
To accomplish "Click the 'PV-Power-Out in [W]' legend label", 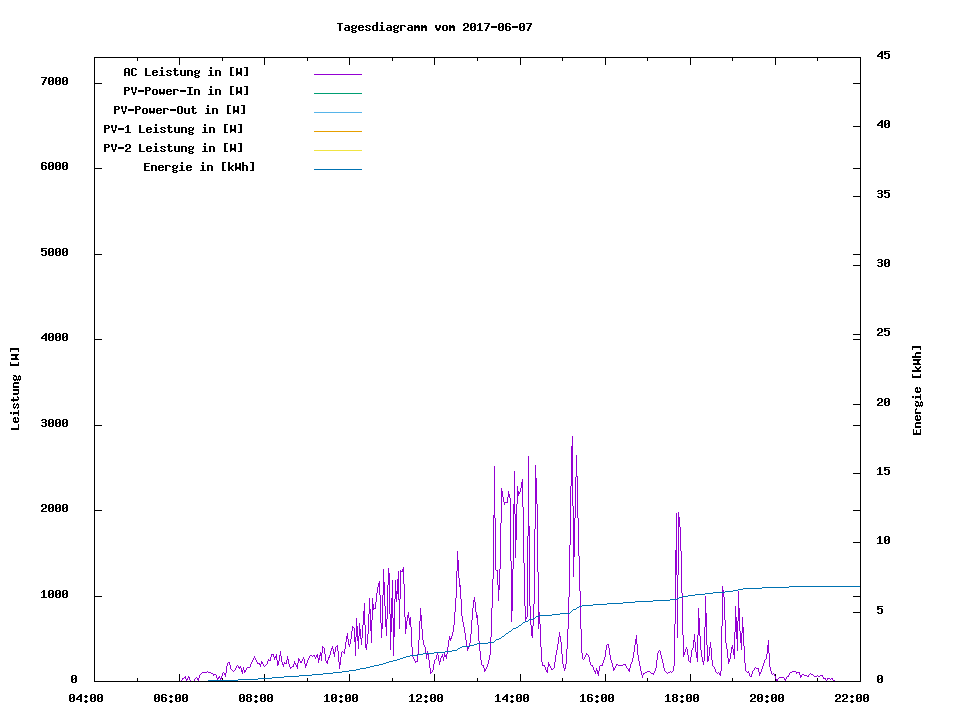I will 180,110.
